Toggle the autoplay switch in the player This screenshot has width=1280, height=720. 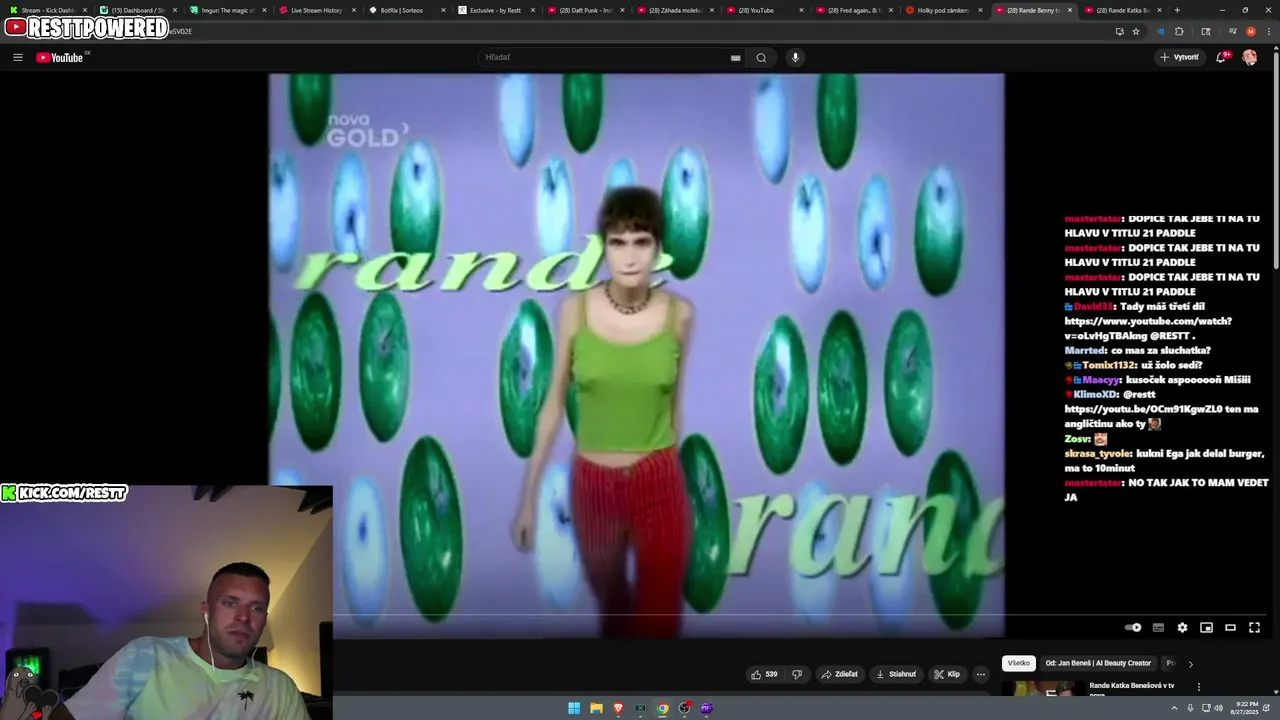(1133, 627)
